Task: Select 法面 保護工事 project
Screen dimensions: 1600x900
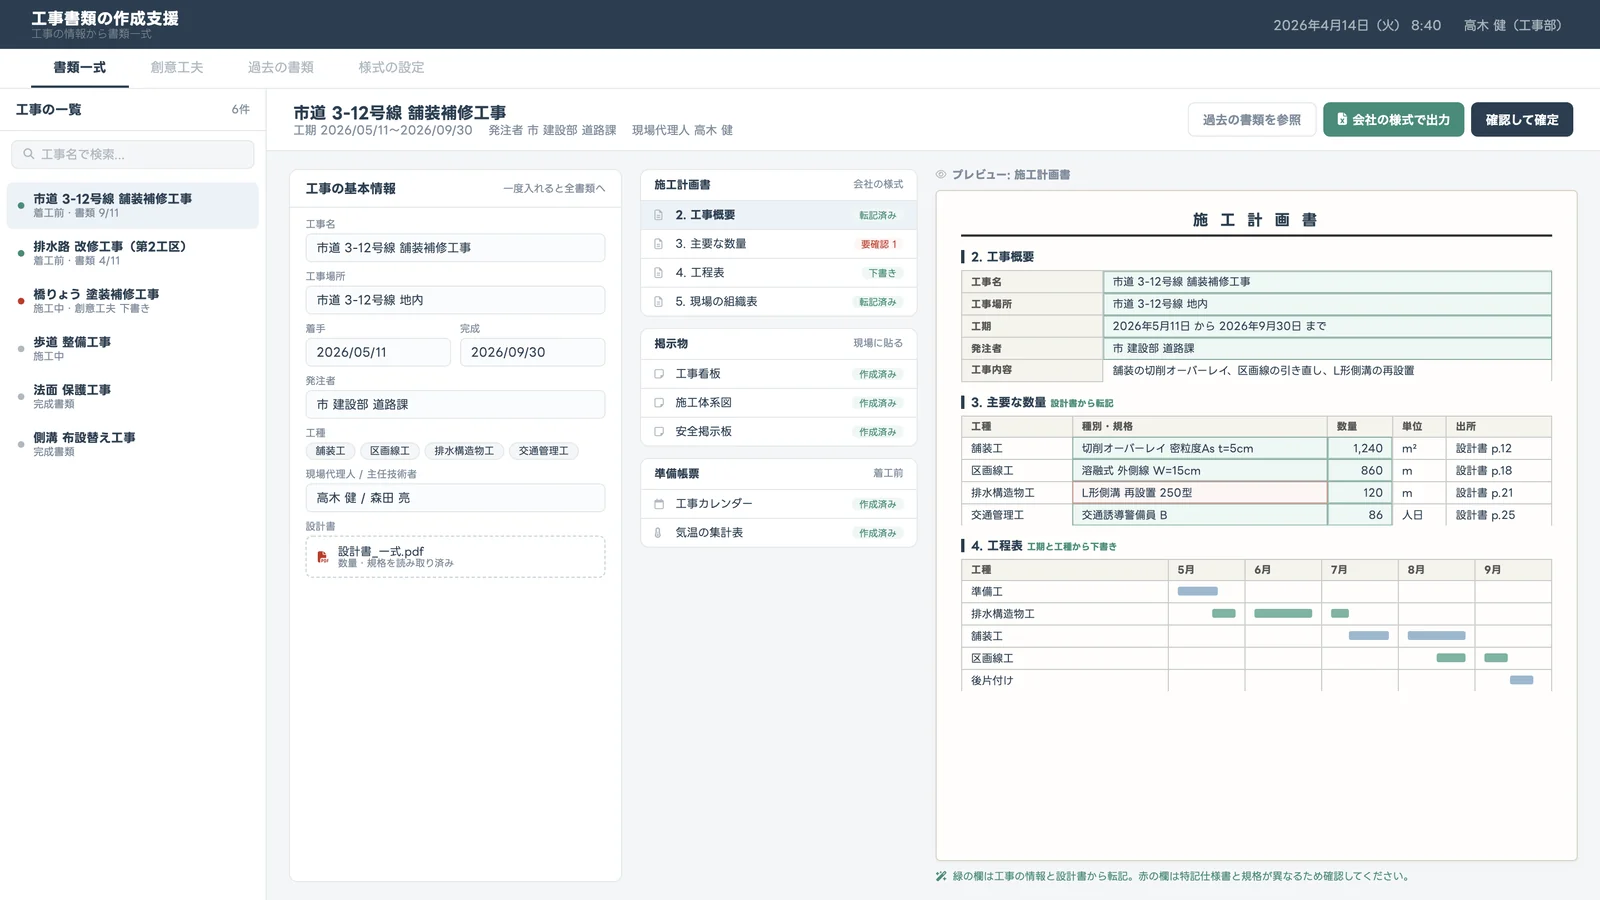Action: click(133, 397)
